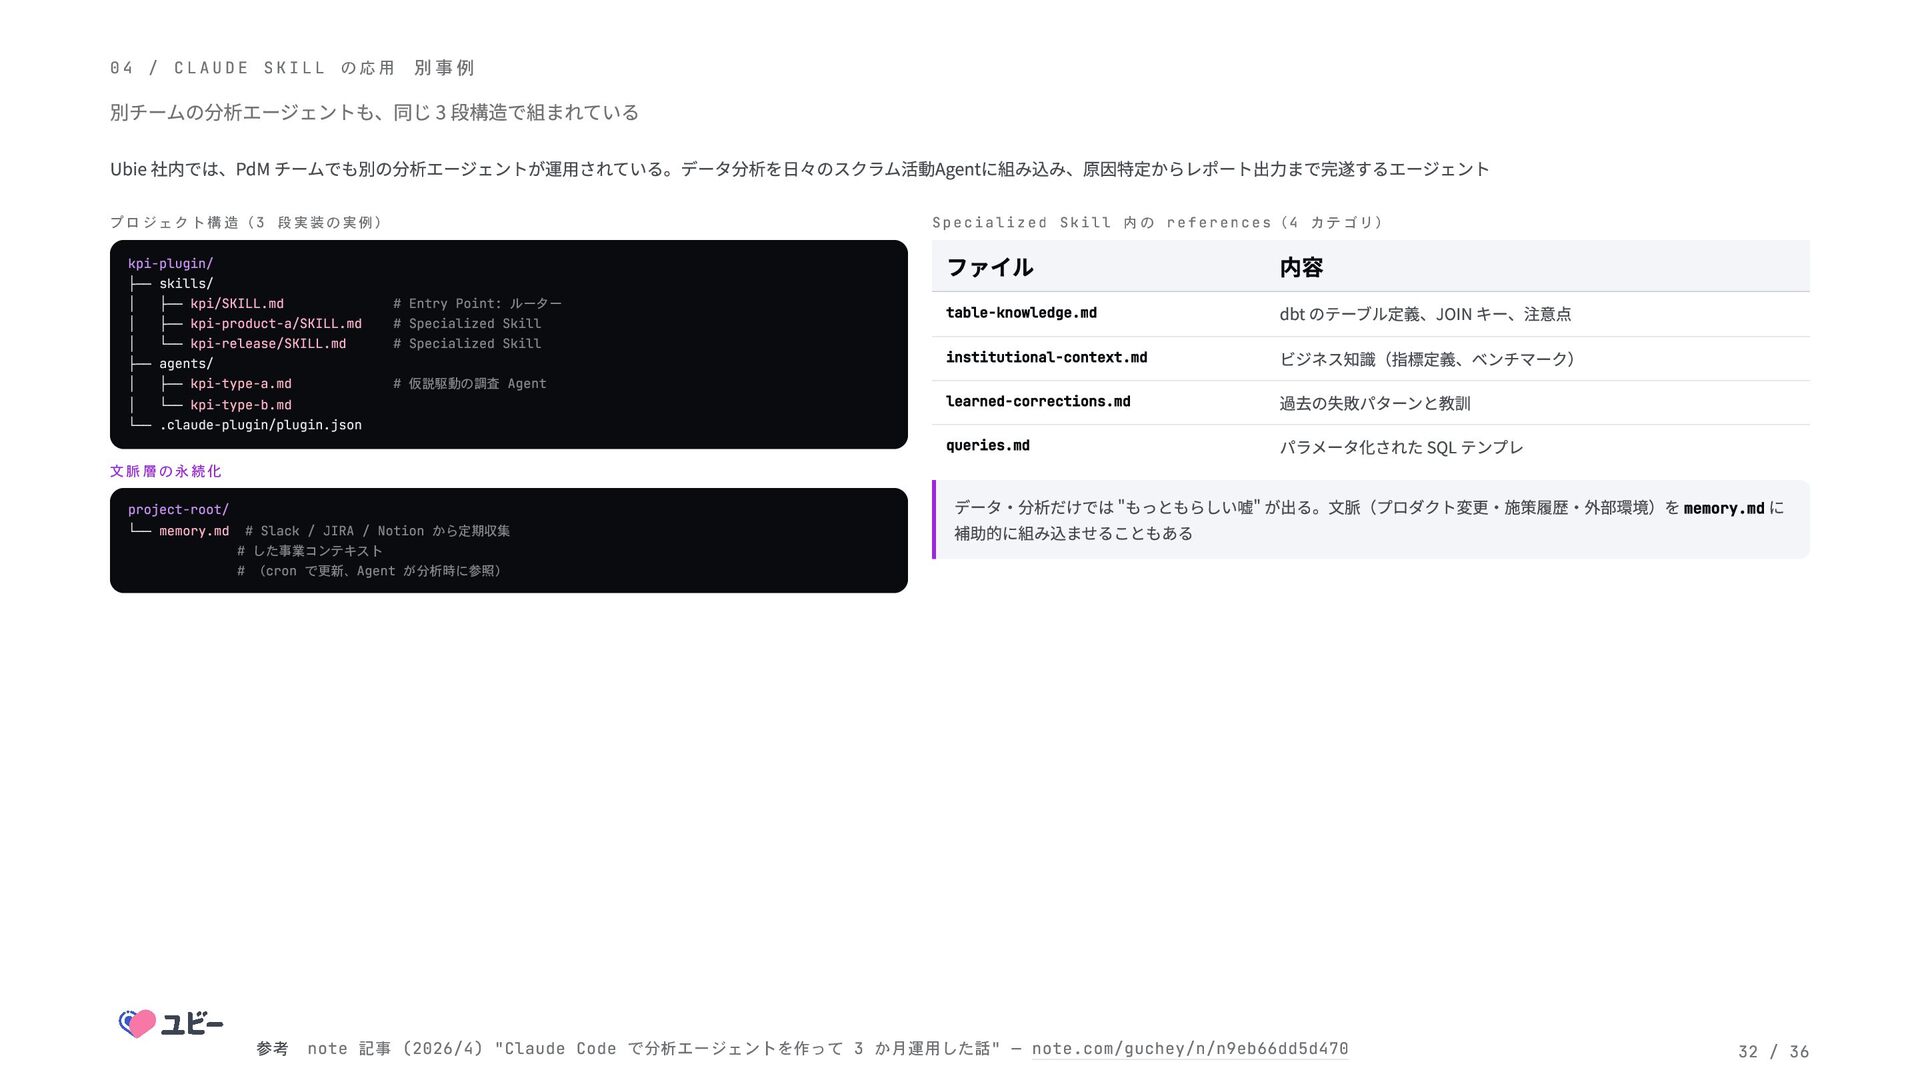Image resolution: width=1920 pixels, height=1080 pixels.
Task: Click the queries.md table row
Action: (x=1370, y=446)
